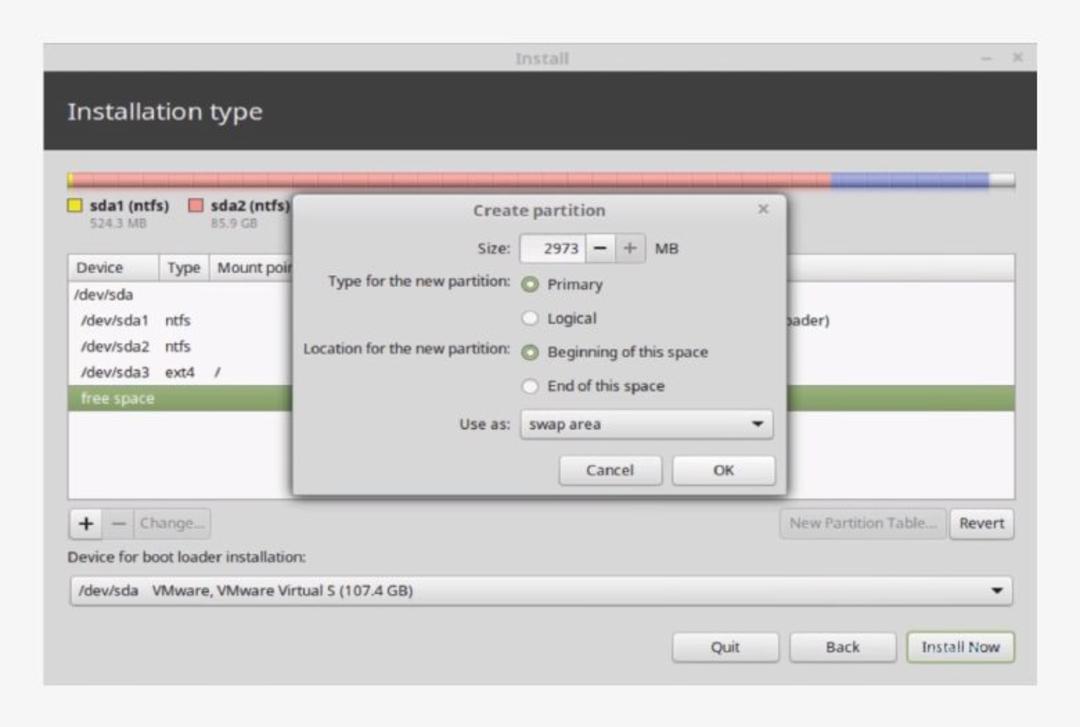Screen dimensions: 1080x727
Task: Confirm partition with OK button
Action: [x=723, y=470]
